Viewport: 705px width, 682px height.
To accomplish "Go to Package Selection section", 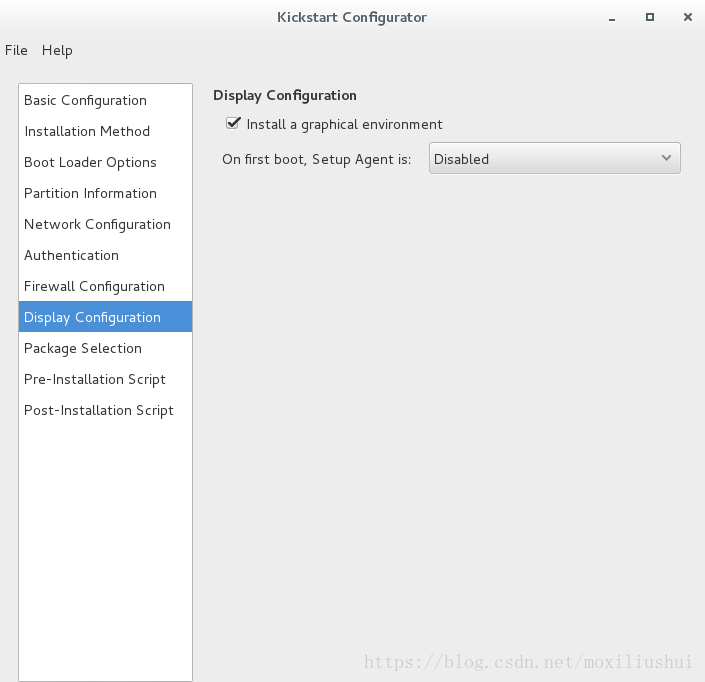I will tap(105, 348).
